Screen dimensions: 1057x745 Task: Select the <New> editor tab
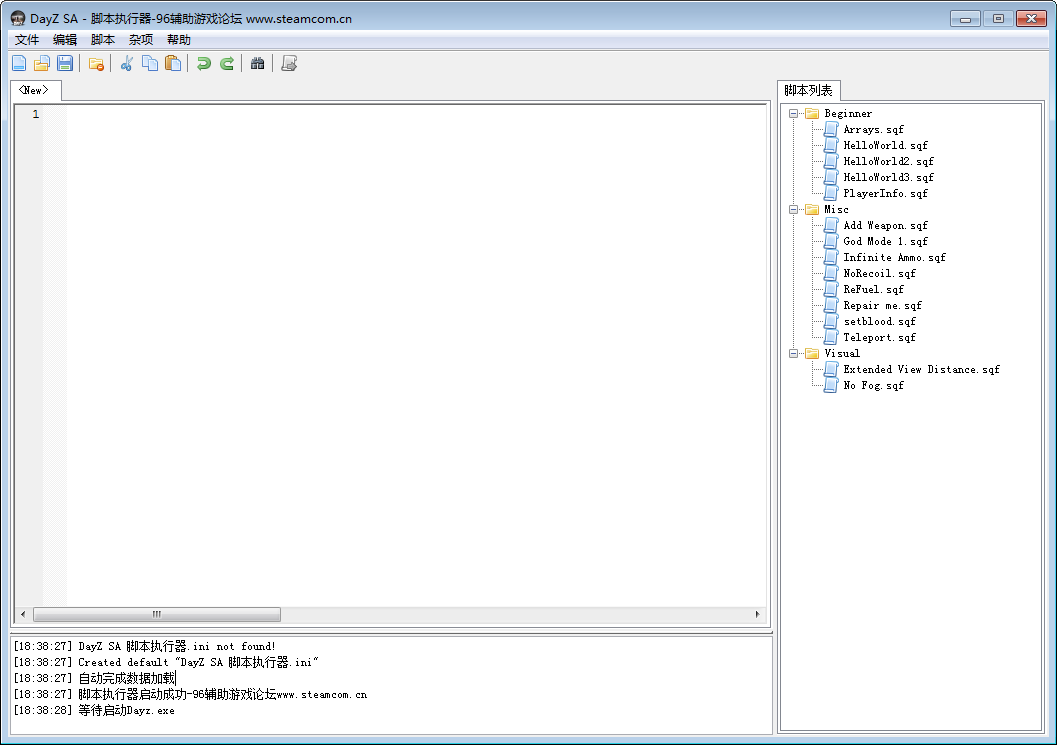click(x=34, y=90)
